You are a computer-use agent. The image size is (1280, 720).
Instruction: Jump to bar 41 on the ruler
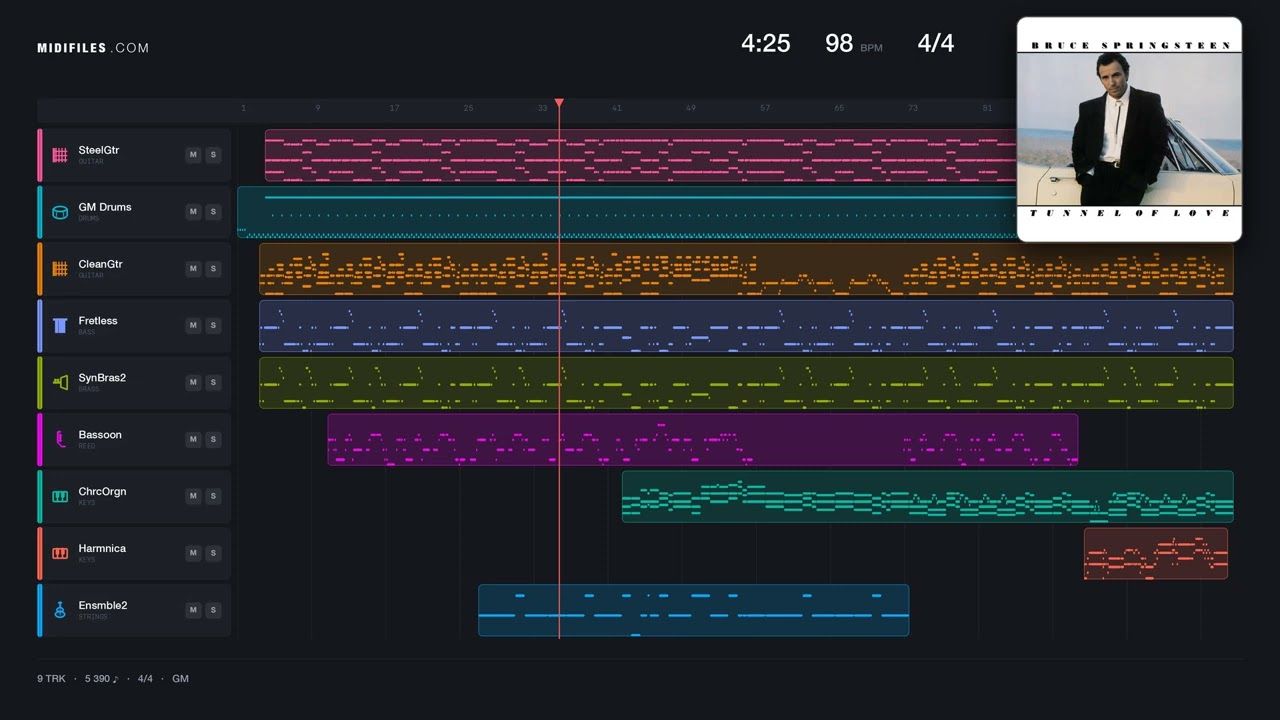(x=616, y=108)
